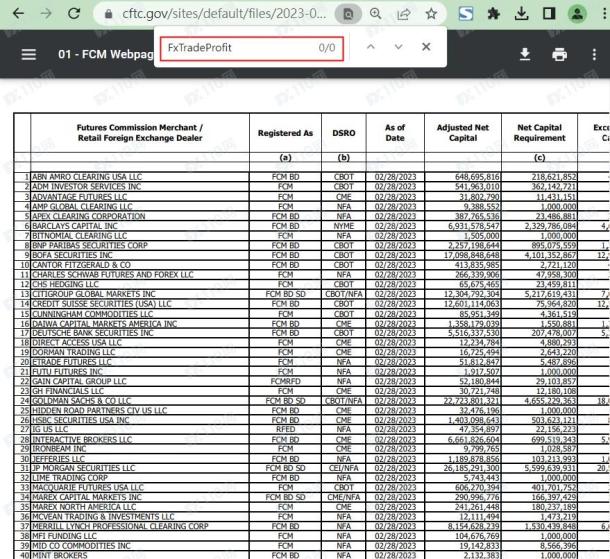This screenshot has width=610, height=559.
Task: Select FUTU FUTURES INC
Action: [67, 372]
